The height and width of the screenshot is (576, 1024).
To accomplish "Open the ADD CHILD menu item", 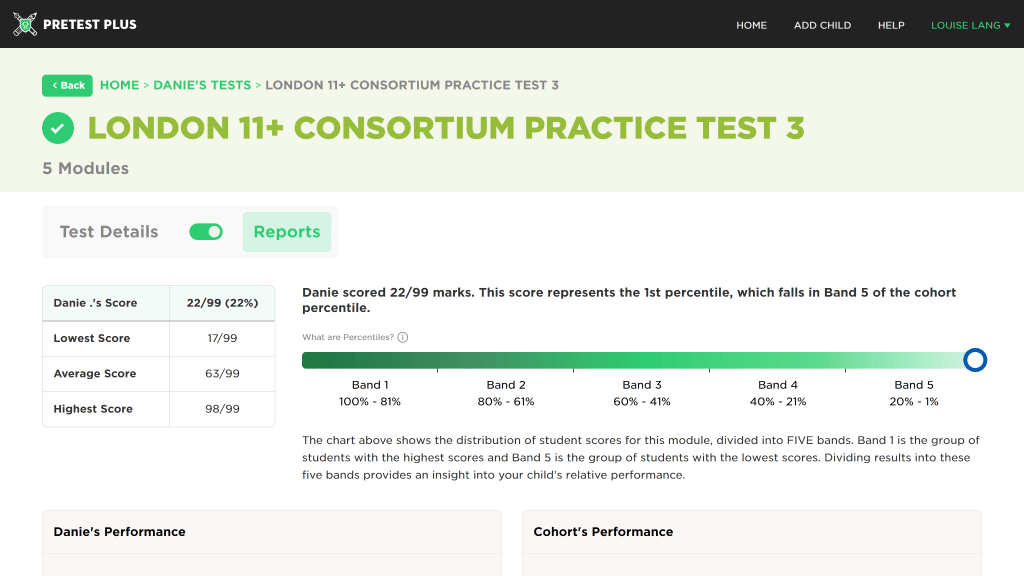I will coord(822,25).
